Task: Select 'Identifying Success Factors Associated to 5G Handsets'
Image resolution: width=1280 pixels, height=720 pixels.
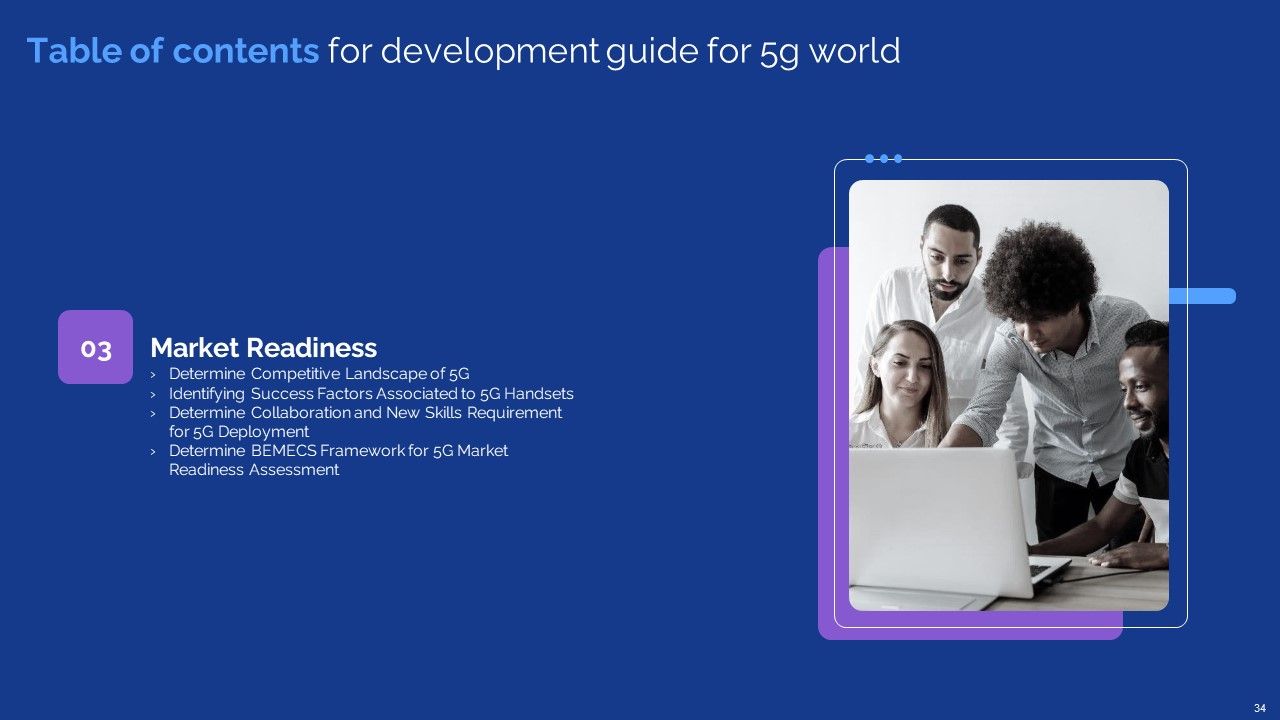Action: (371, 393)
